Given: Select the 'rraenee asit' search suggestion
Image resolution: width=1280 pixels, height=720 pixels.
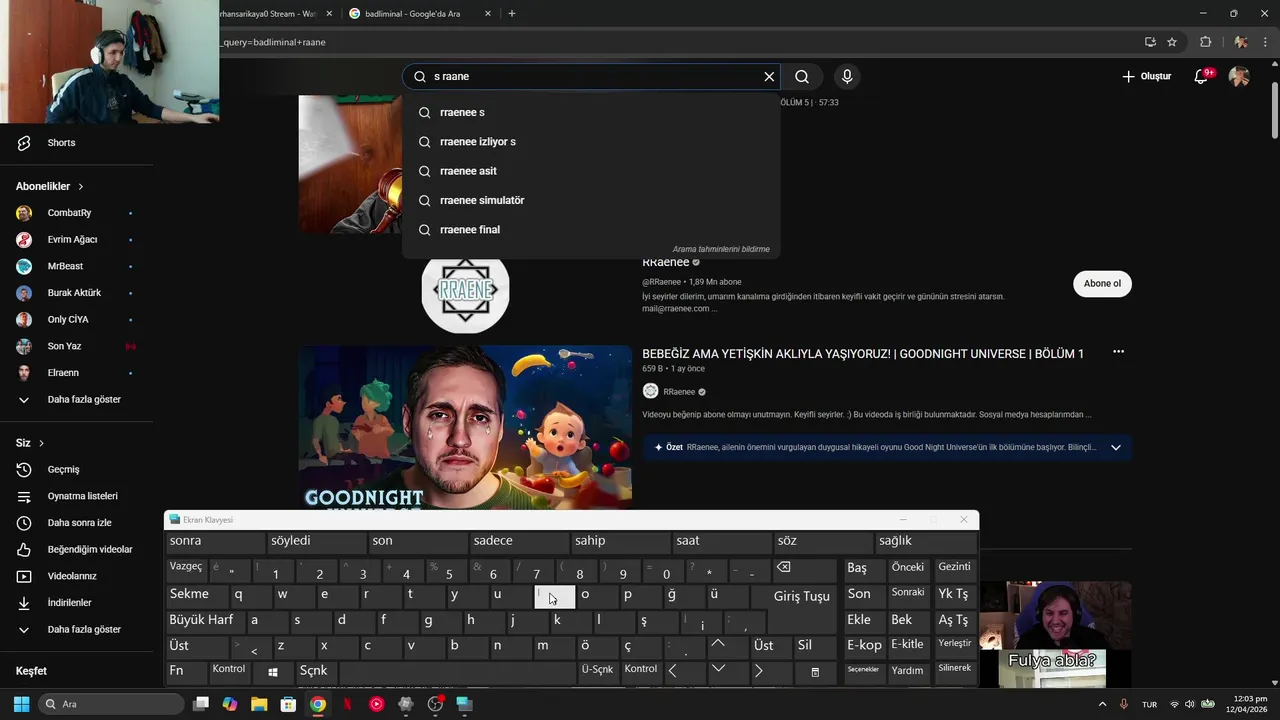Looking at the screenshot, I should [x=591, y=171].
